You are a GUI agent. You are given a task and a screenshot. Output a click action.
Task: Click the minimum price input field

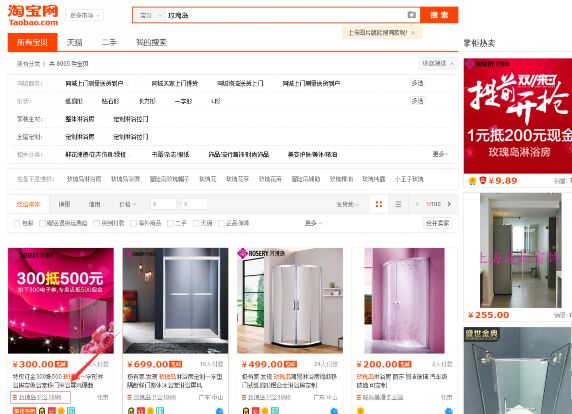[163, 204]
